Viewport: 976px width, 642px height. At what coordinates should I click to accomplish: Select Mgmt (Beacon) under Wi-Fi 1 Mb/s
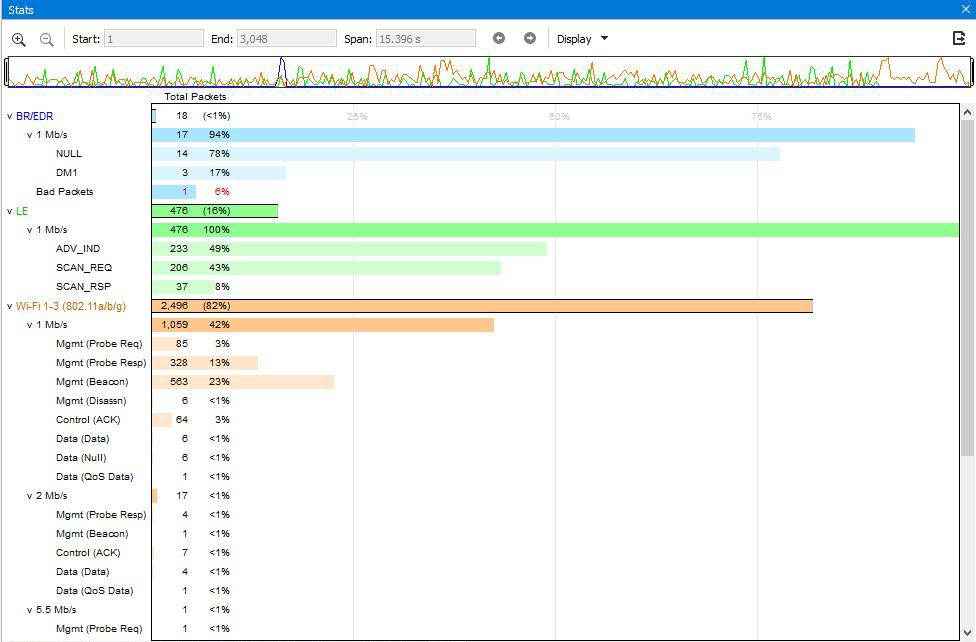point(92,382)
